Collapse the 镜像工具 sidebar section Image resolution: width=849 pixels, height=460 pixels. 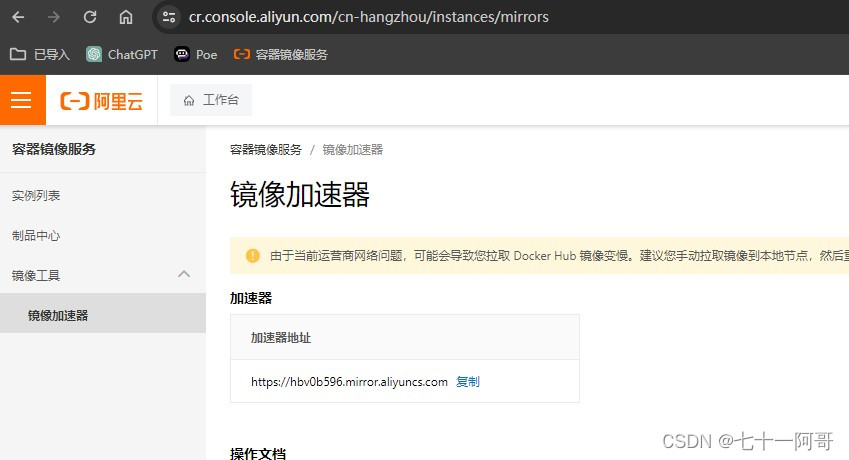point(103,275)
